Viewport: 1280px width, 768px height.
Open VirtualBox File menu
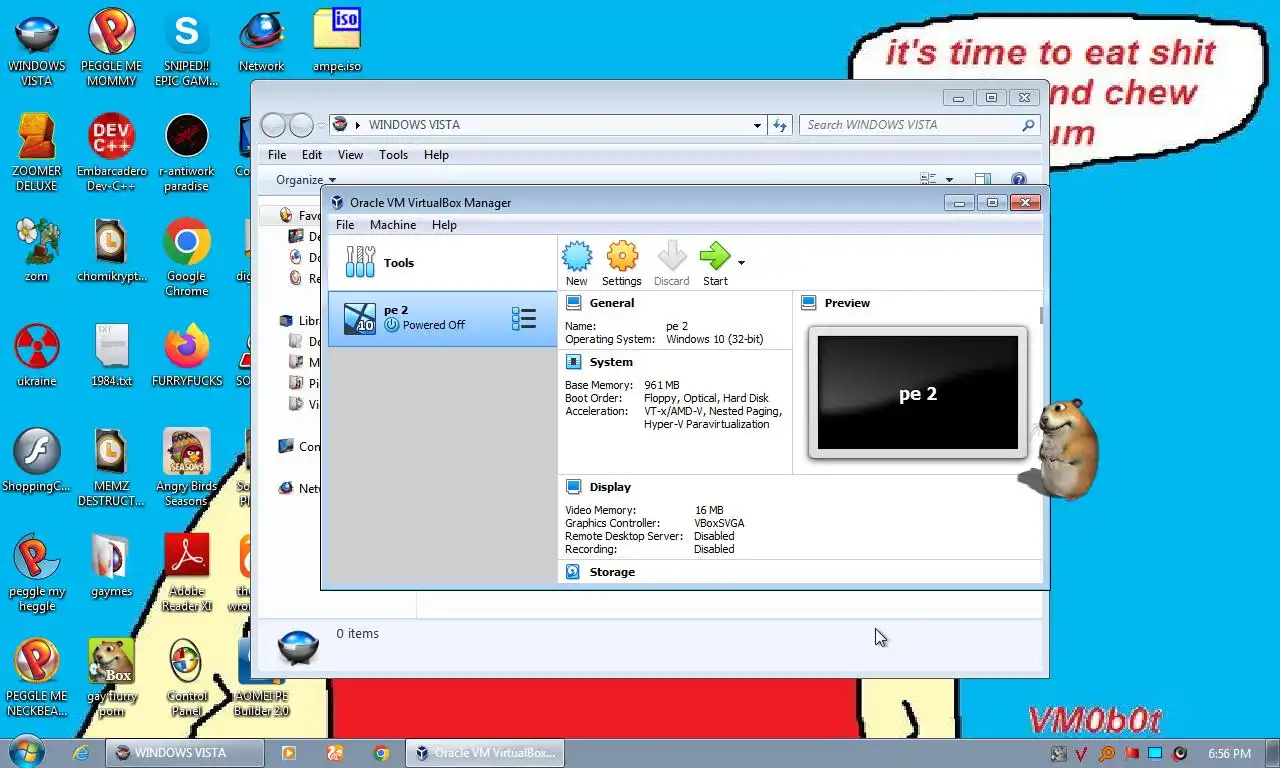345,225
